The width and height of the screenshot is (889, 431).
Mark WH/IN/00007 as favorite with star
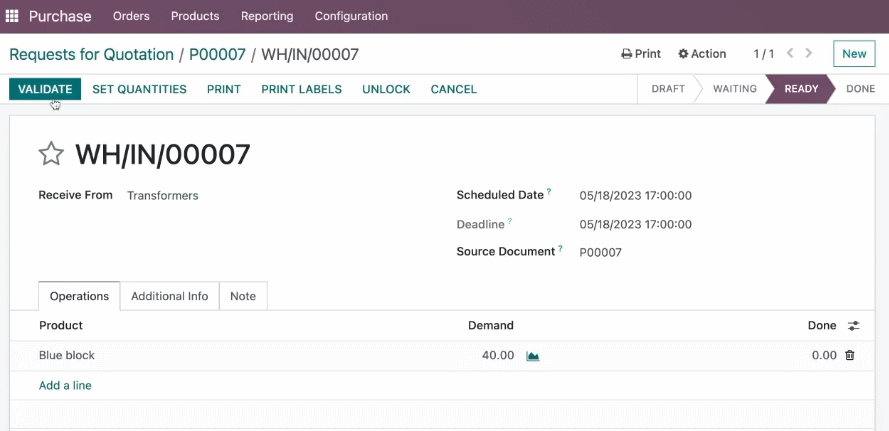(x=51, y=154)
